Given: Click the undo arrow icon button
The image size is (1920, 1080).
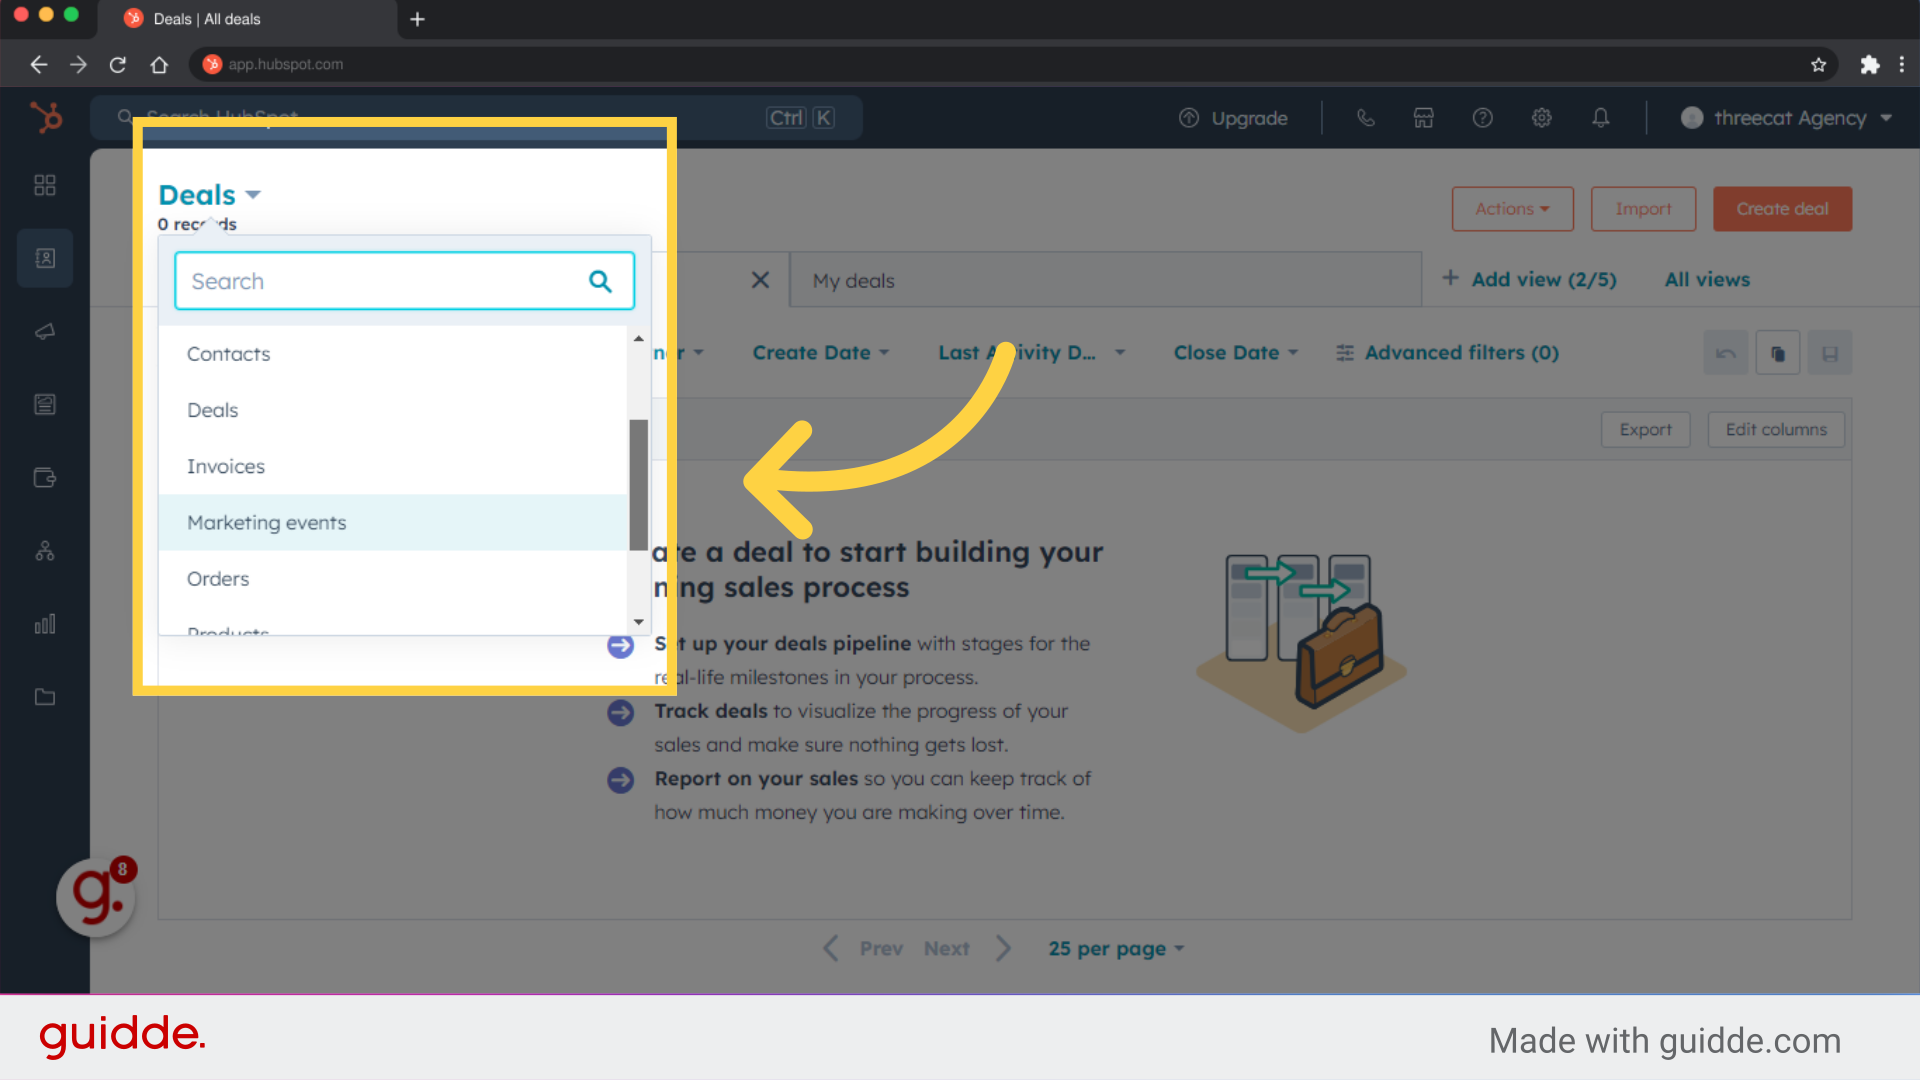Looking at the screenshot, I should [1726, 353].
